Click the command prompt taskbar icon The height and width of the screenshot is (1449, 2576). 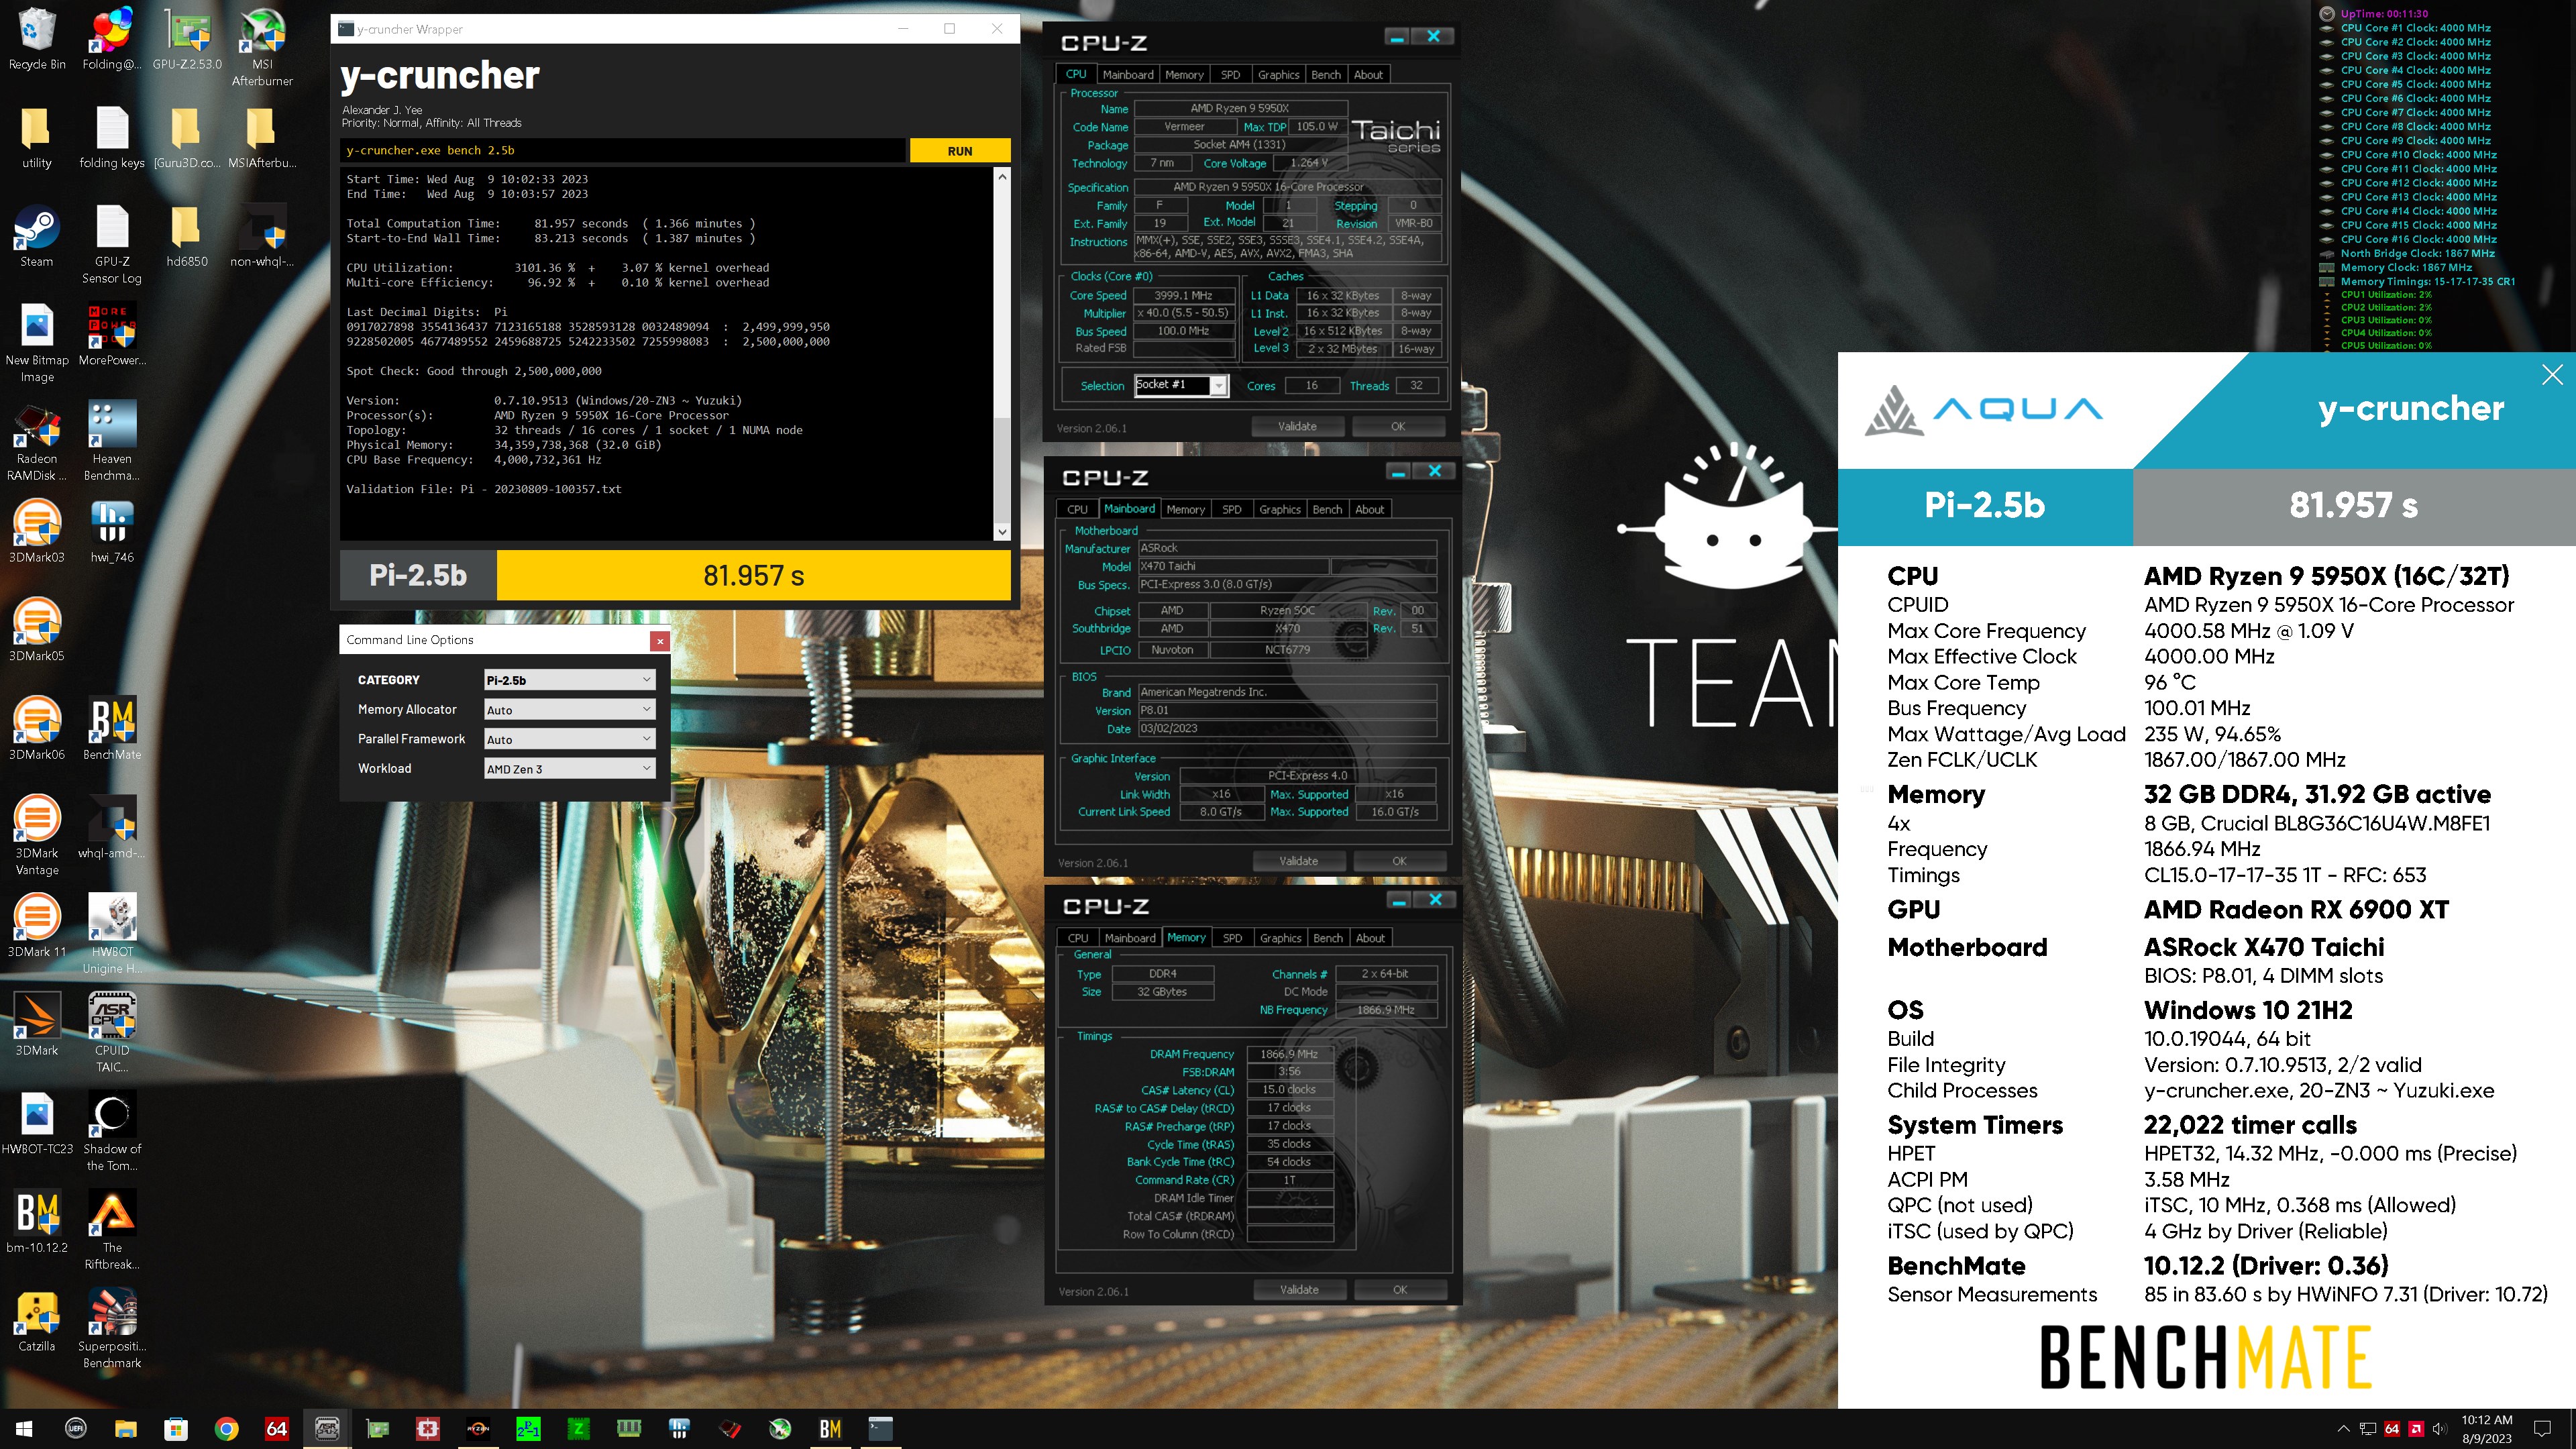880,1429
